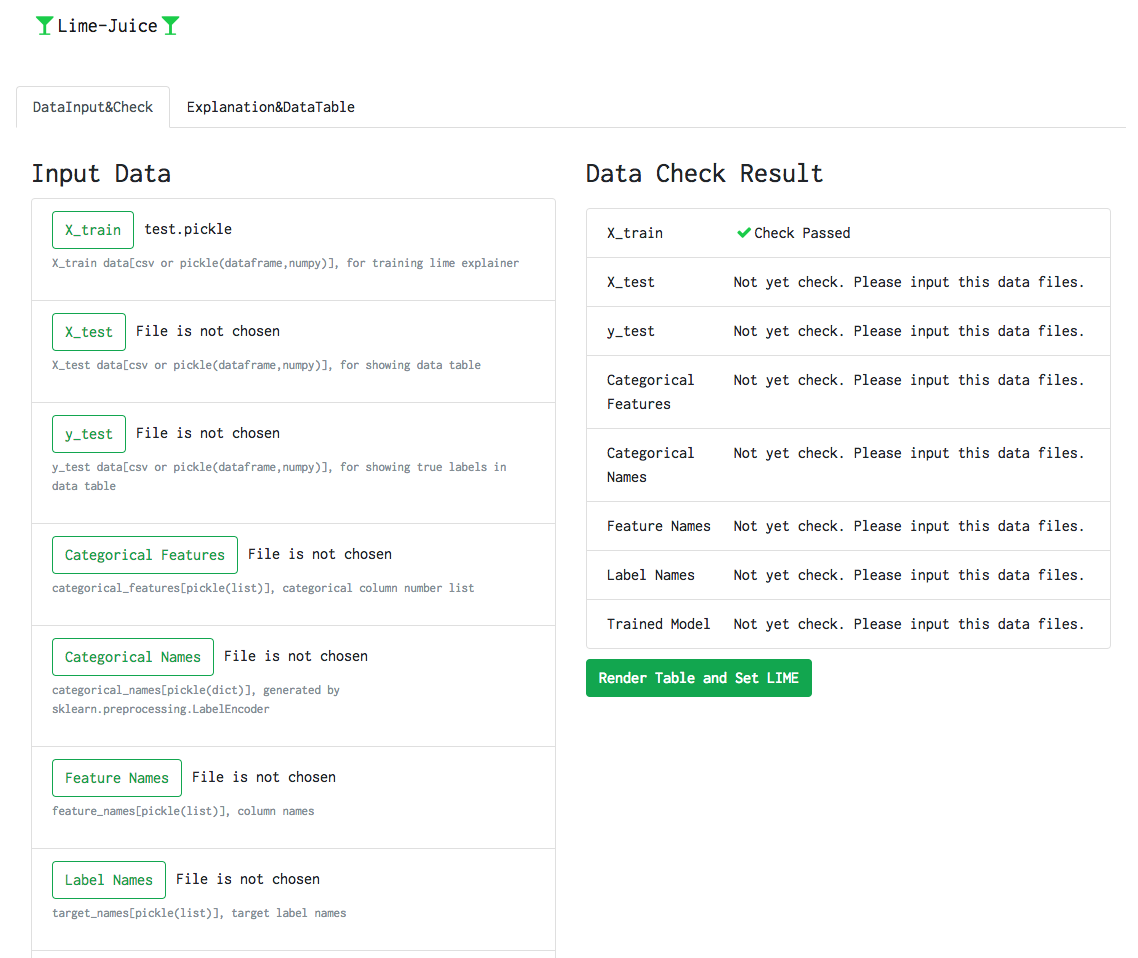Click 'File is not chosen' beside y_test
This screenshot has height=958, width=1138.
(x=208, y=433)
